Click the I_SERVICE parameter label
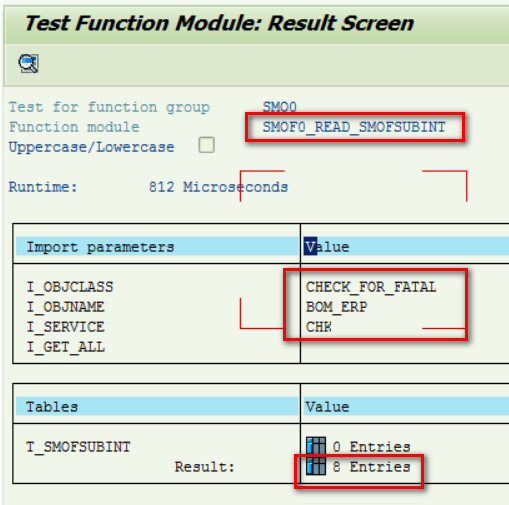 point(66,327)
